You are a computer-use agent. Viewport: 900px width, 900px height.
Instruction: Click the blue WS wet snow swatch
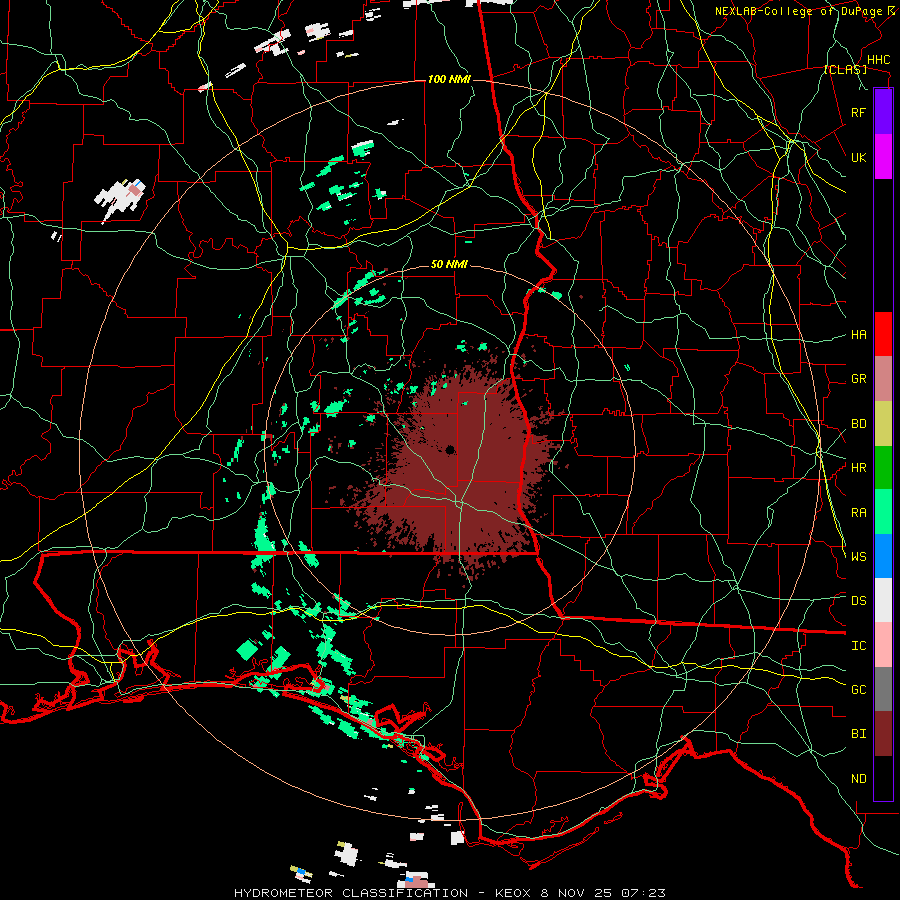(x=883, y=556)
